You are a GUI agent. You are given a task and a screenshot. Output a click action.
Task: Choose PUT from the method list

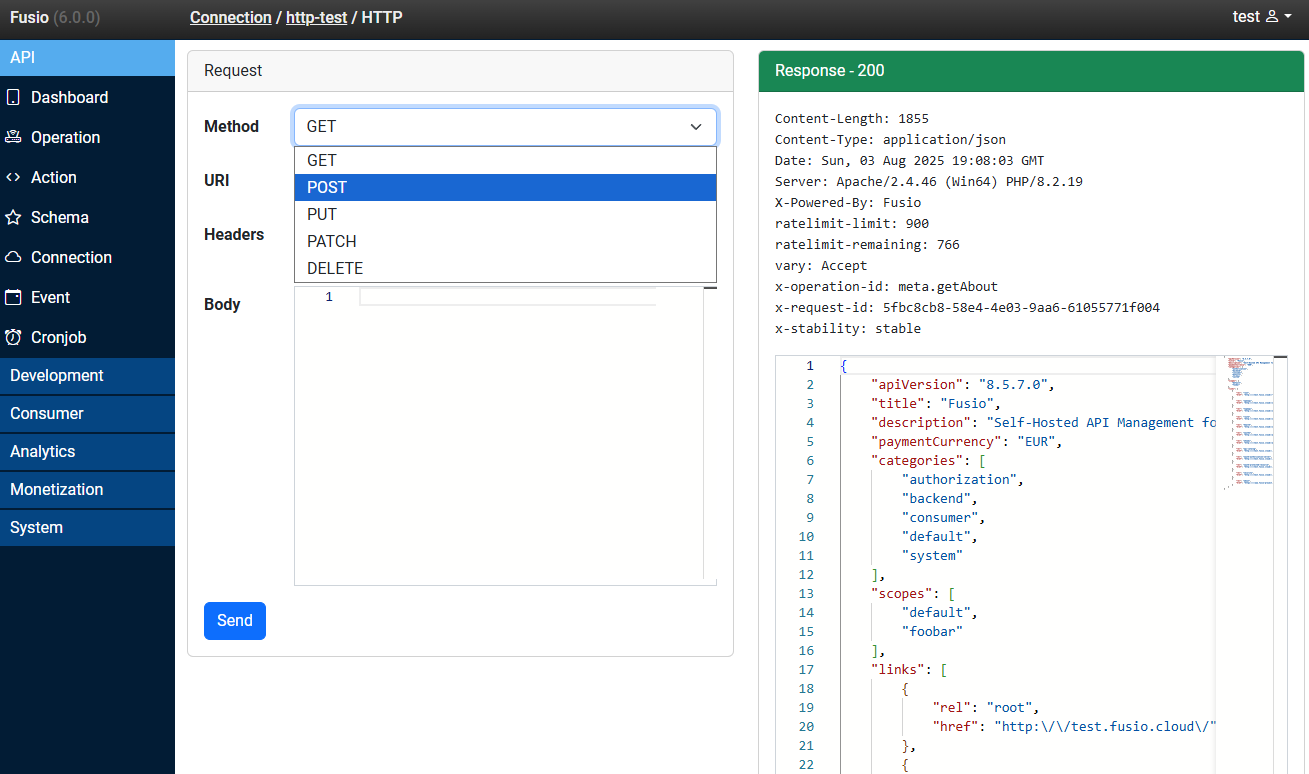click(505, 214)
